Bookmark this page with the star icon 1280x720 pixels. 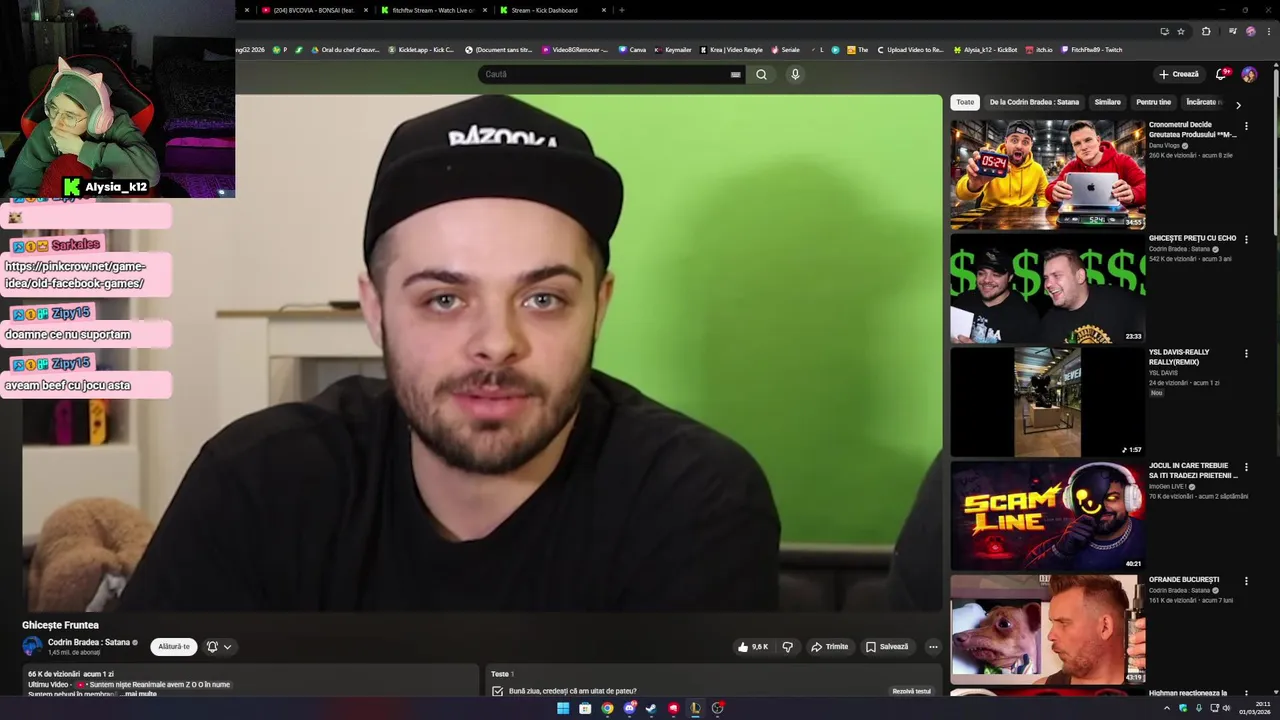click(1181, 31)
